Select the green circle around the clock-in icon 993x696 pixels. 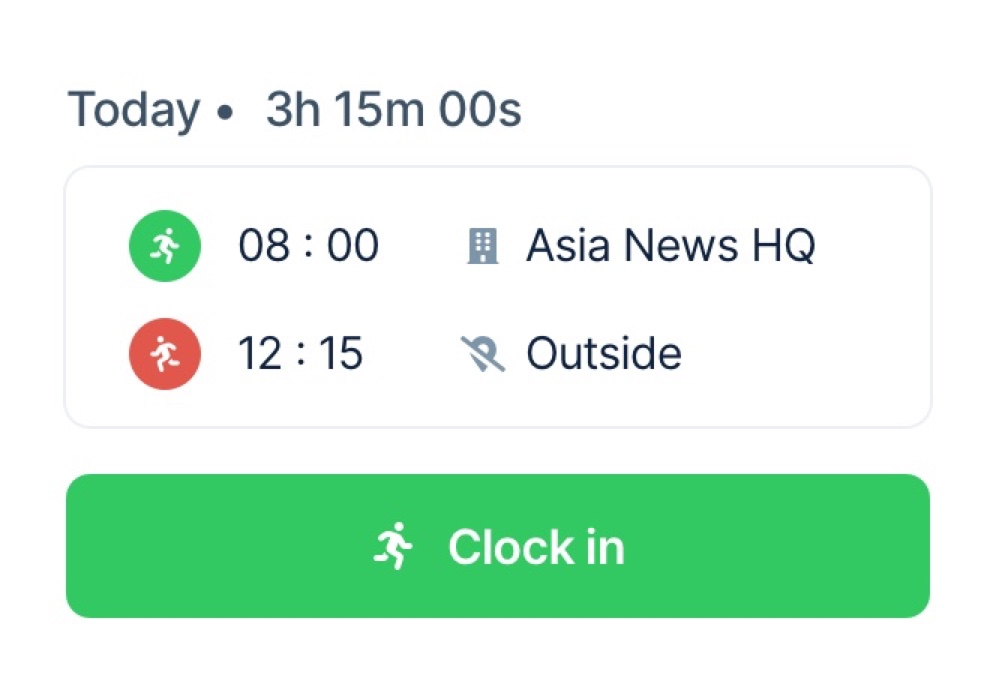164,245
